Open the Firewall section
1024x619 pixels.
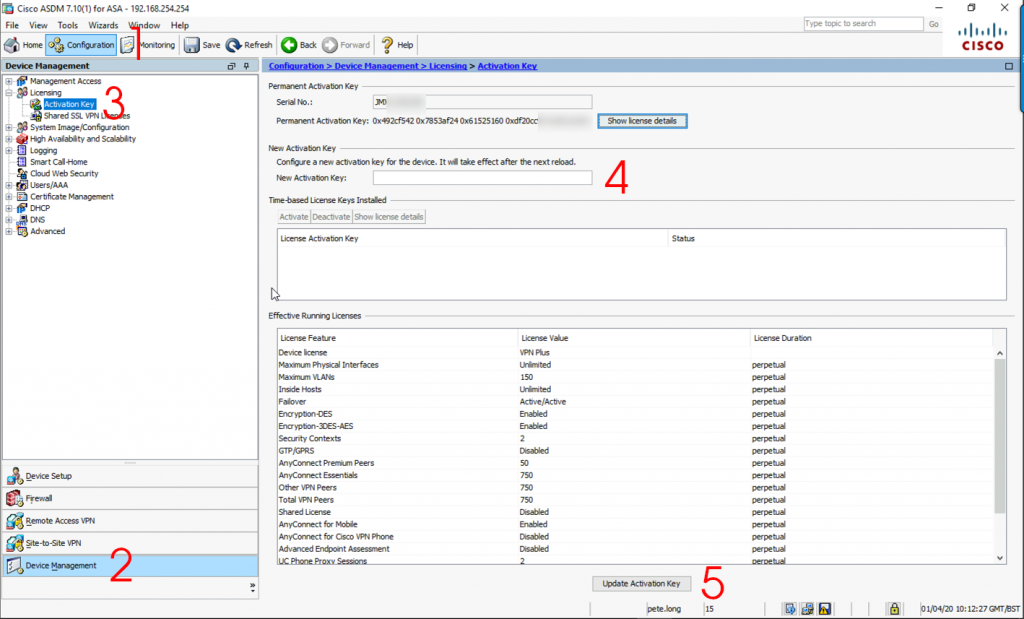[x=130, y=498]
